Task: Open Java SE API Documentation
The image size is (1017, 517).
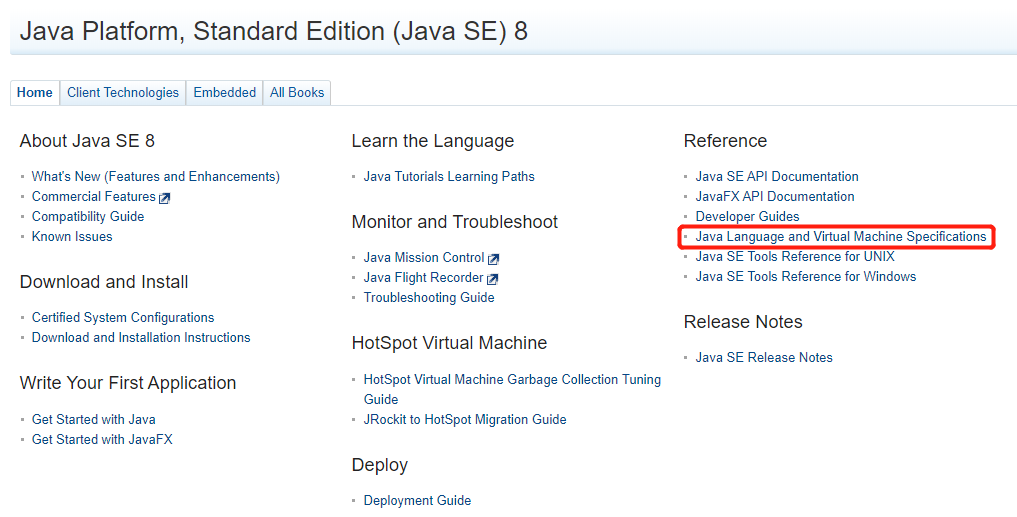Action: (777, 176)
